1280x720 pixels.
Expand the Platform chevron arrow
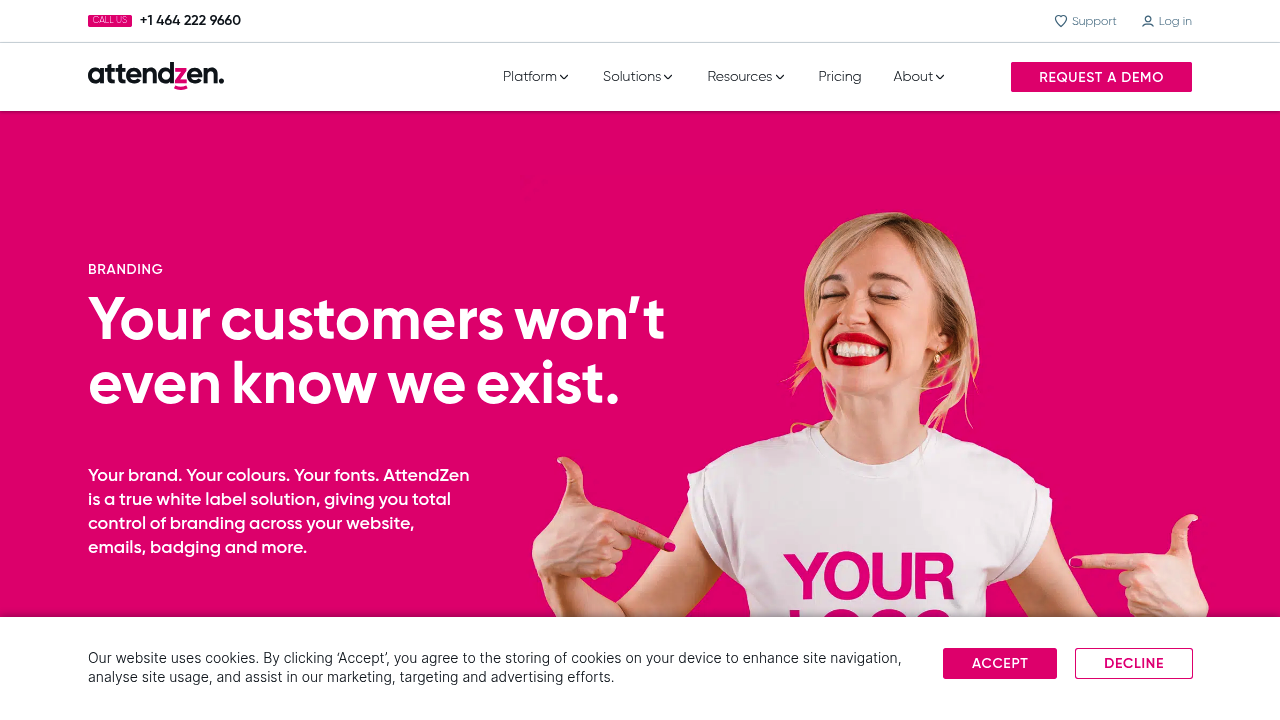564,77
